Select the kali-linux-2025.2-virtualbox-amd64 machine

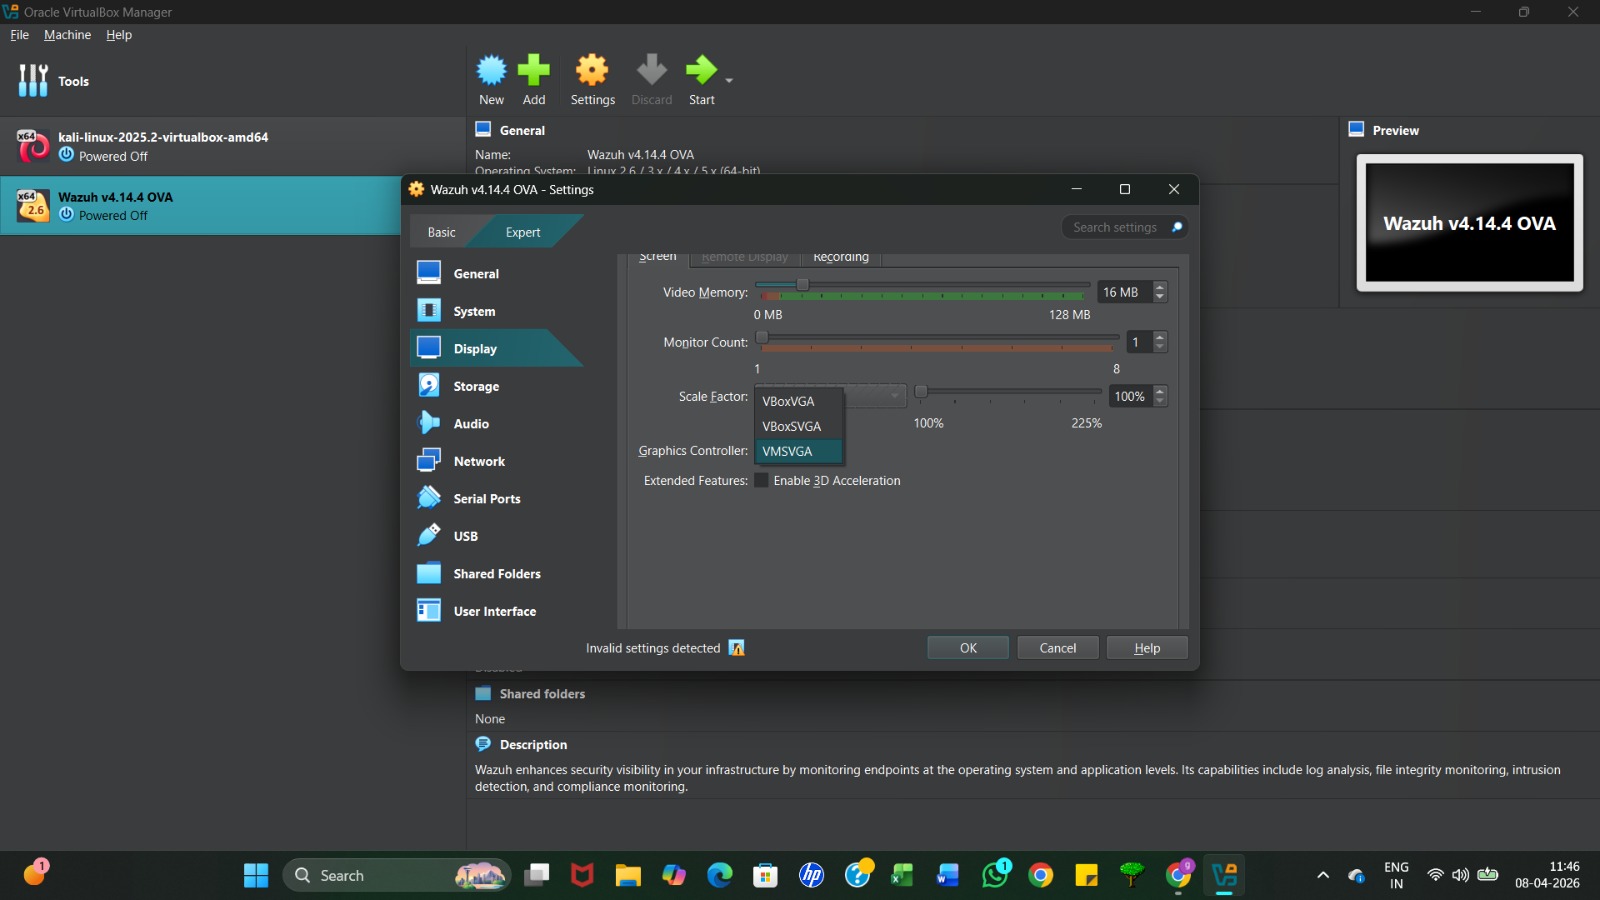[233, 146]
